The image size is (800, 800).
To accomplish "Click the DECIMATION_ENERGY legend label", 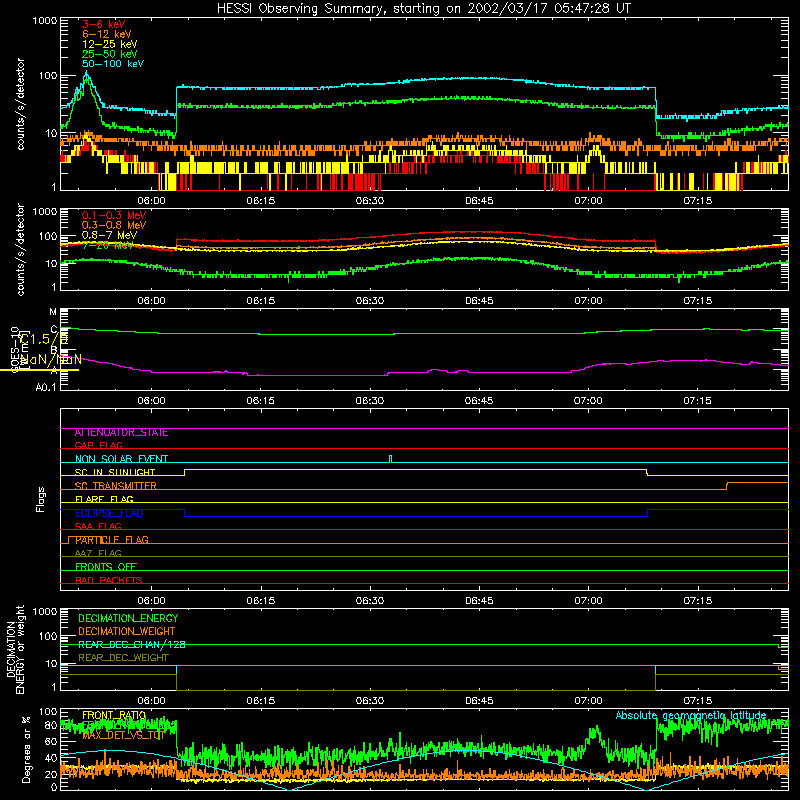I will pyautogui.click(x=128, y=618).
